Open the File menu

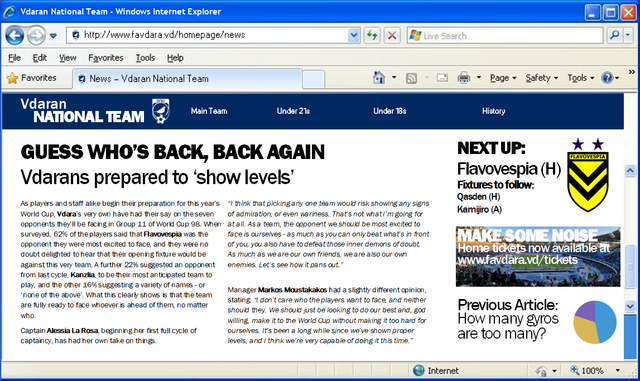[x=14, y=58]
